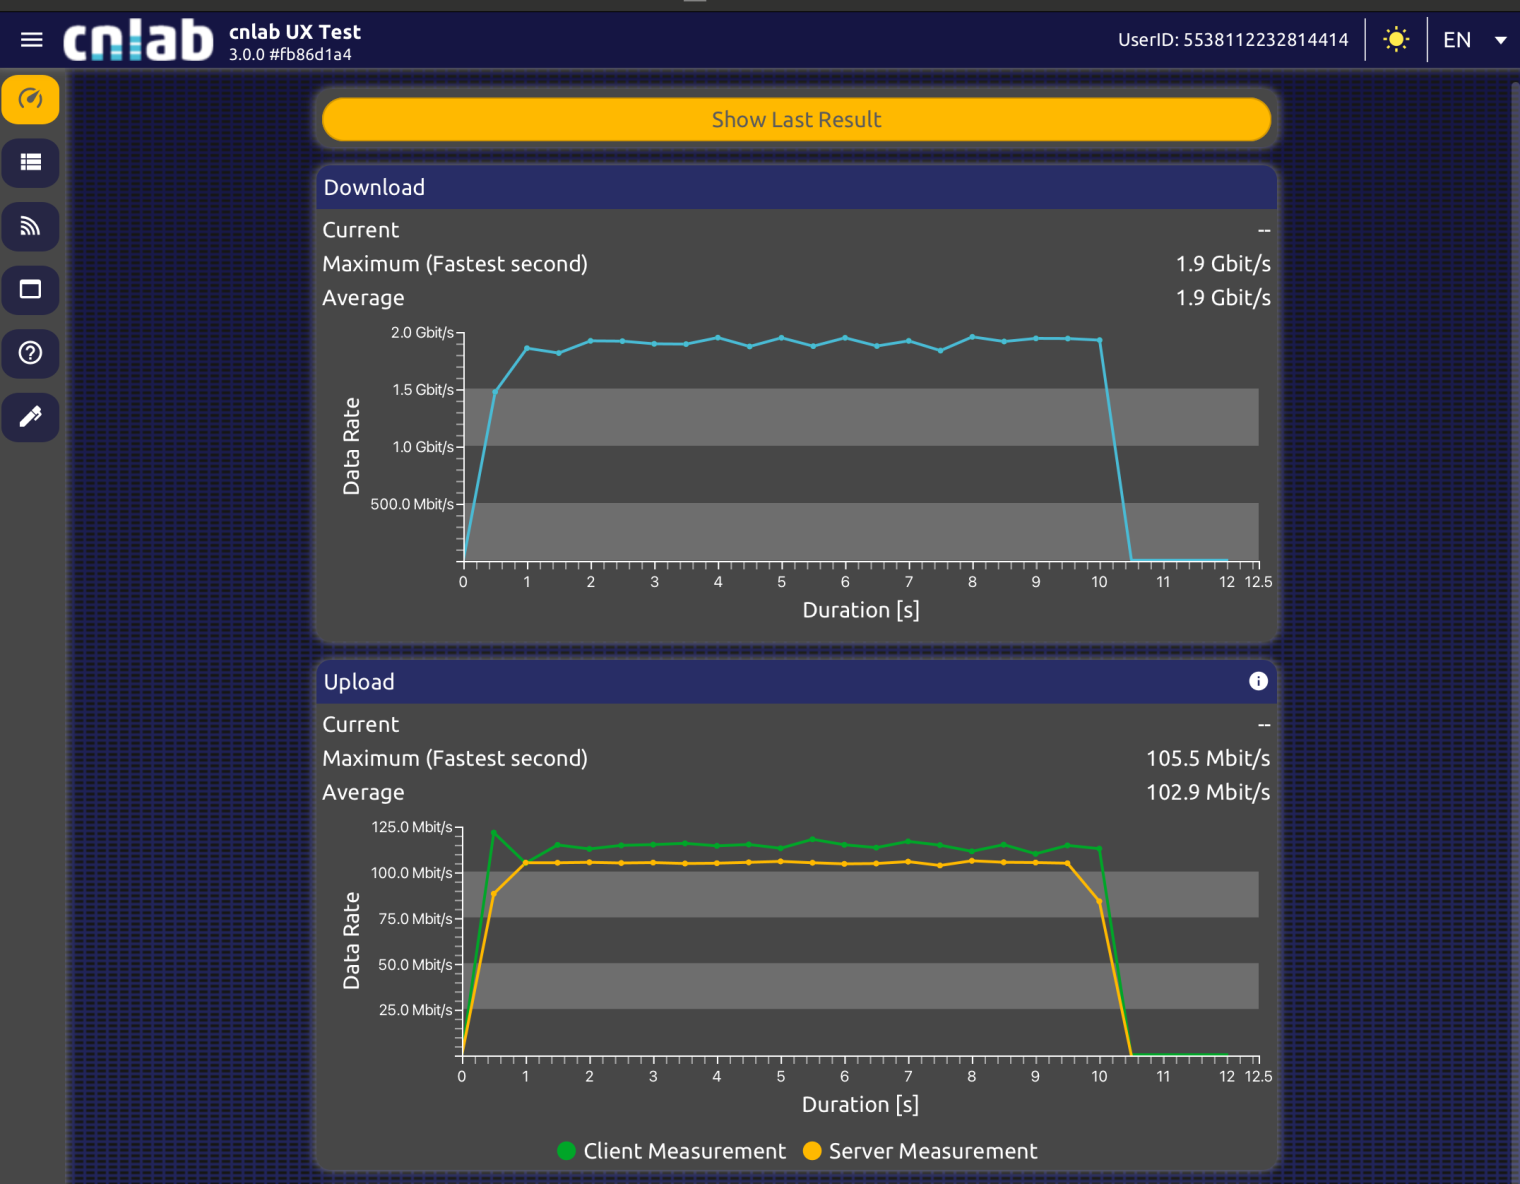
Task: Toggle light/dark theme with sun icon
Action: (x=1396, y=40)
